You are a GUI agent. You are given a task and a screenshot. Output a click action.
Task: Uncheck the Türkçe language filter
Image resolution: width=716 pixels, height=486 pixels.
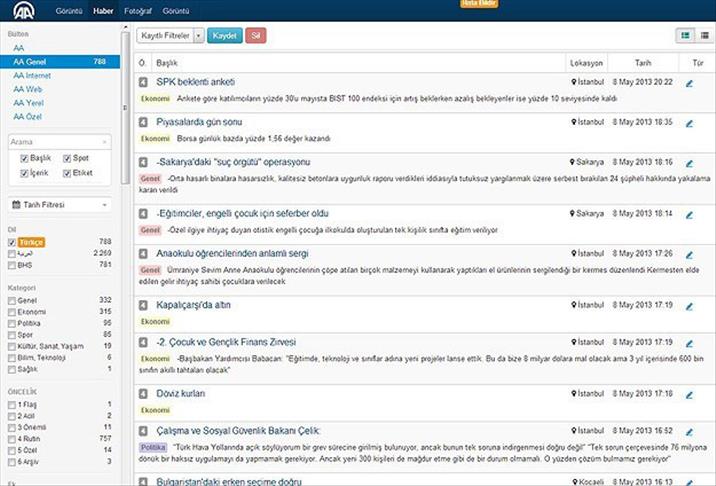(12, 242)
